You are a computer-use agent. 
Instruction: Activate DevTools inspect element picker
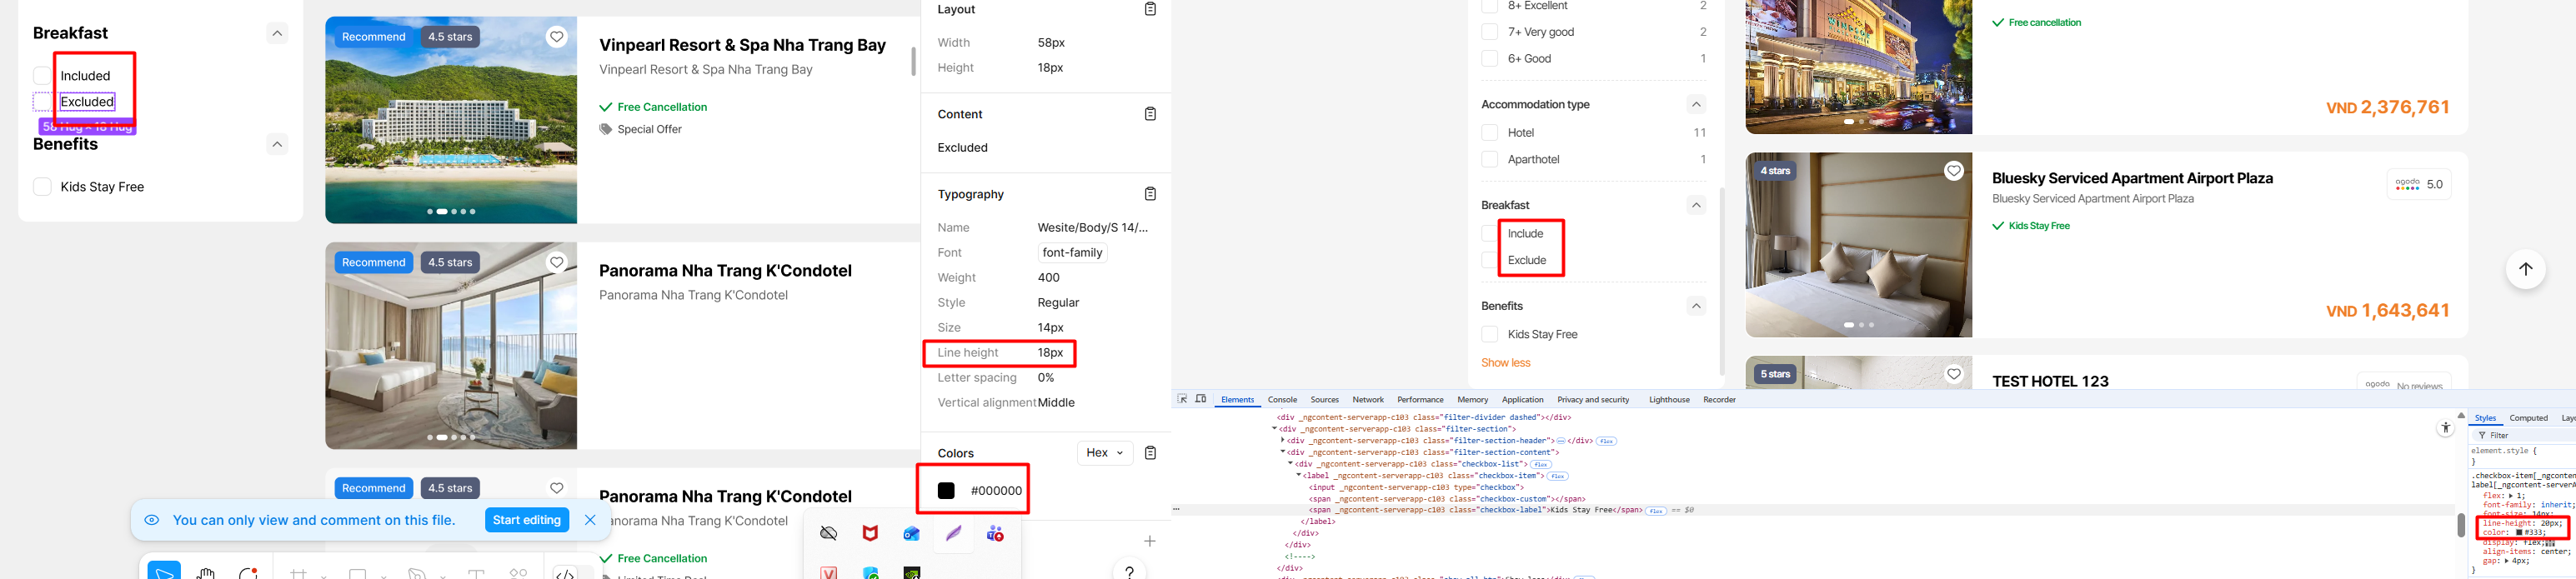pos(1182,399)
